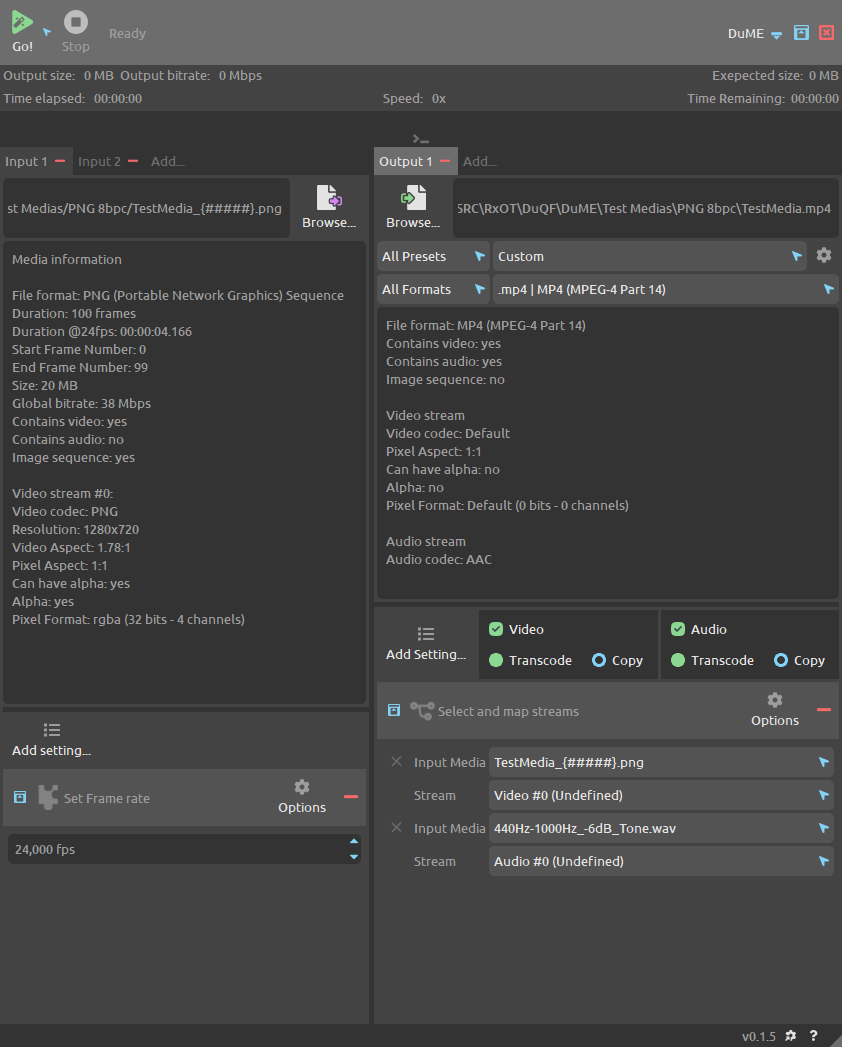
Task: Open the All Presets dropdown
Action: click(433, 256)
